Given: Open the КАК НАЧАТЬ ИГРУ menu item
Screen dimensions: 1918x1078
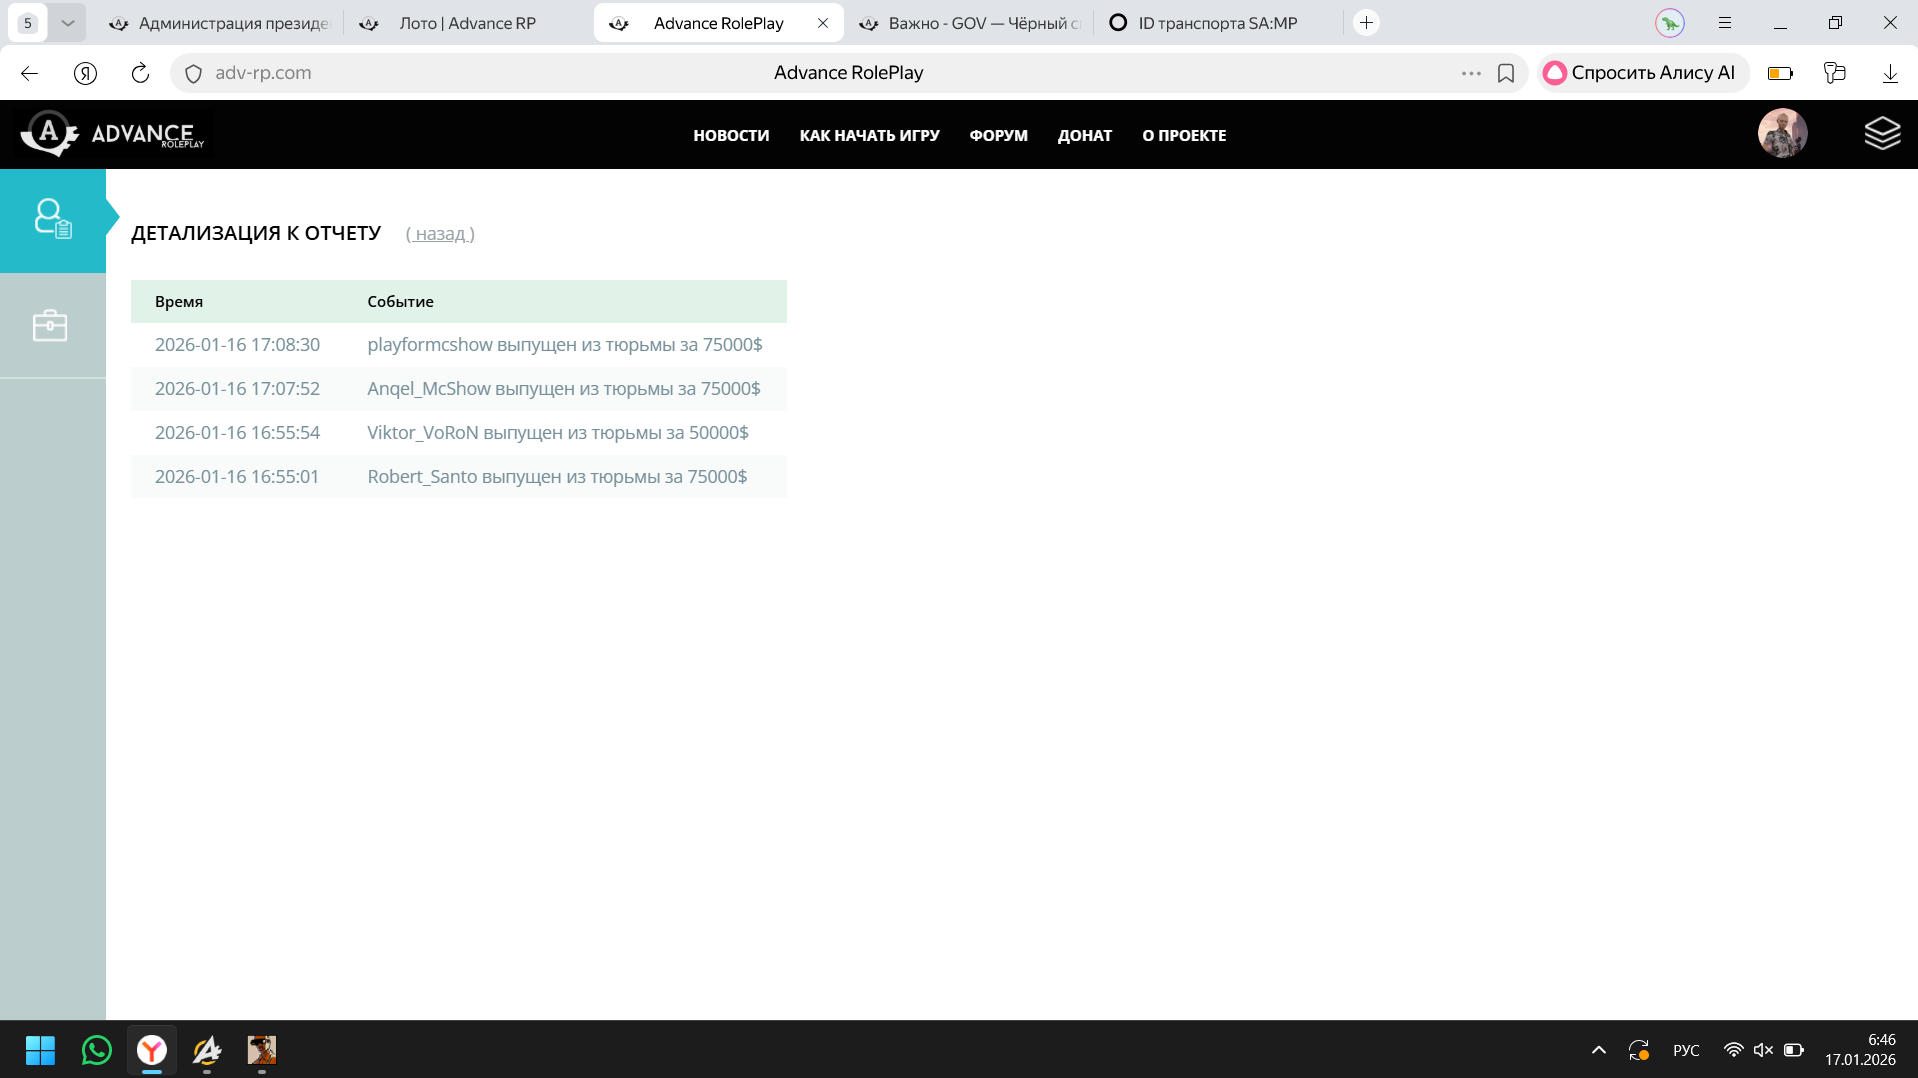Looking at the screenshot, I should (869, 135).
